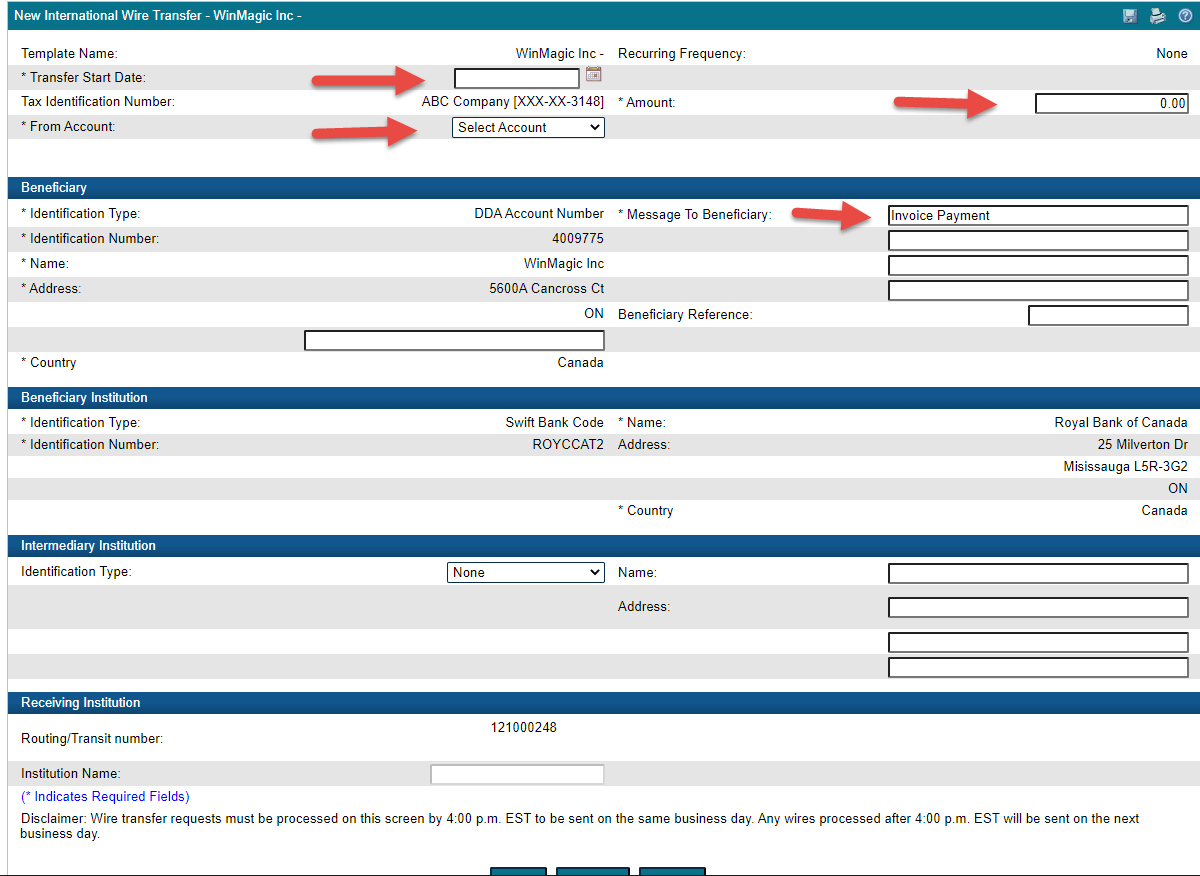Click empty beneficiary address field above Country
Screen dimensions: 1200x876
click(454, 341)
